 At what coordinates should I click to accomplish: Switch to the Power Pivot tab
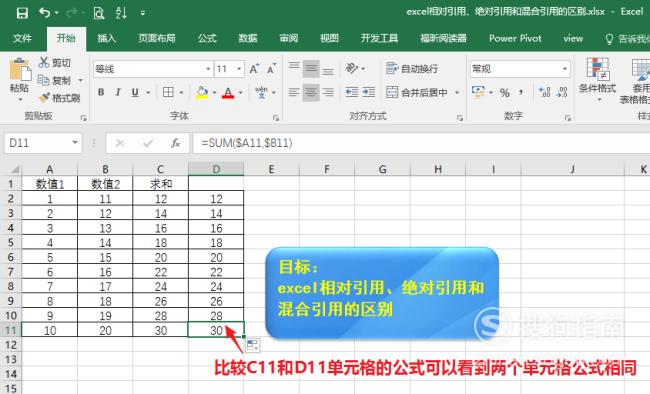tap(515, 39)
